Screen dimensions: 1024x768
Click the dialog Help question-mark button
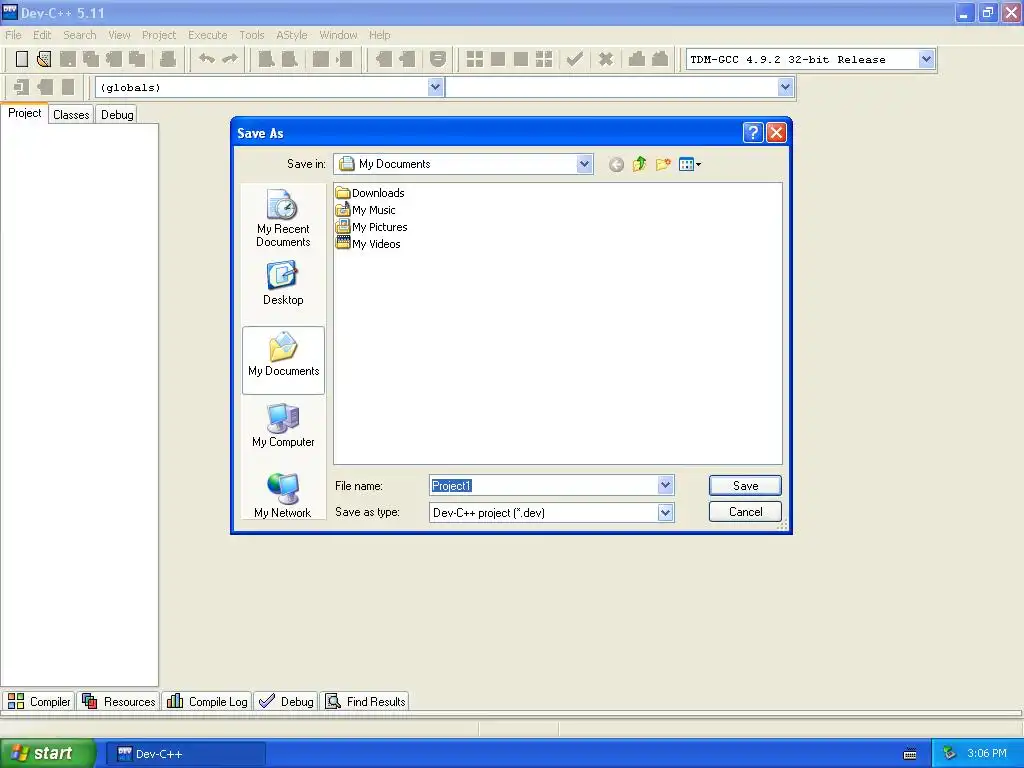753,133
